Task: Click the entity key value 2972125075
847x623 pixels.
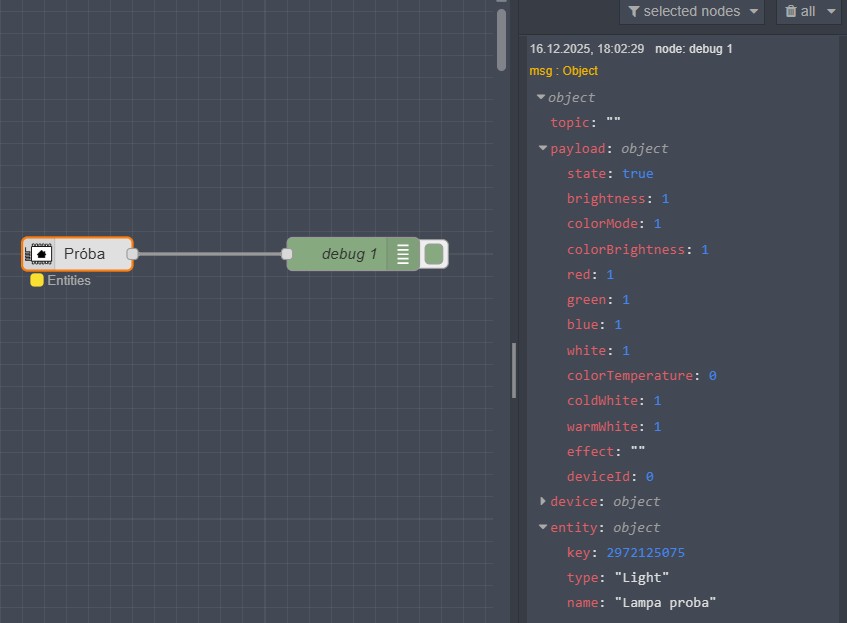Action: 645,553
